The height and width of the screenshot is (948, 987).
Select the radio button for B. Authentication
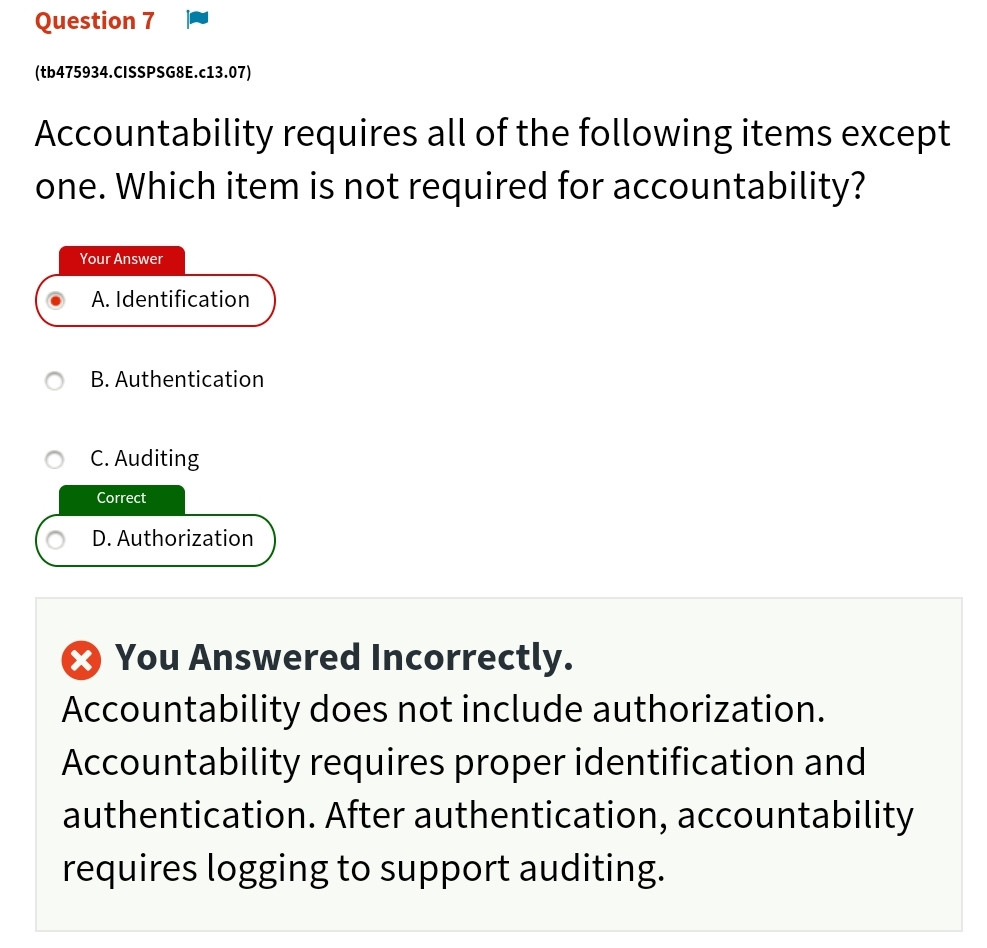tap(55, 380)
